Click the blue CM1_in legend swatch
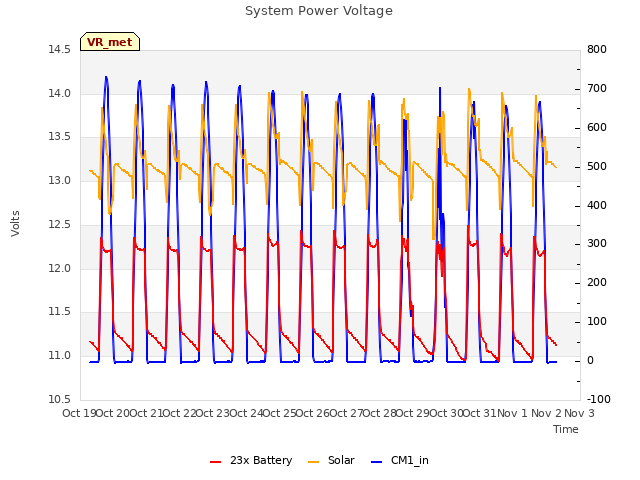 coord(376,462)
